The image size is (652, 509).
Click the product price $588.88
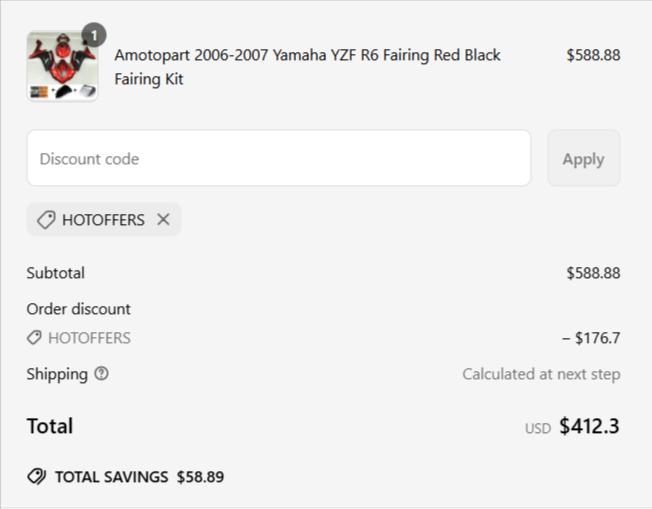pos(593,55)
